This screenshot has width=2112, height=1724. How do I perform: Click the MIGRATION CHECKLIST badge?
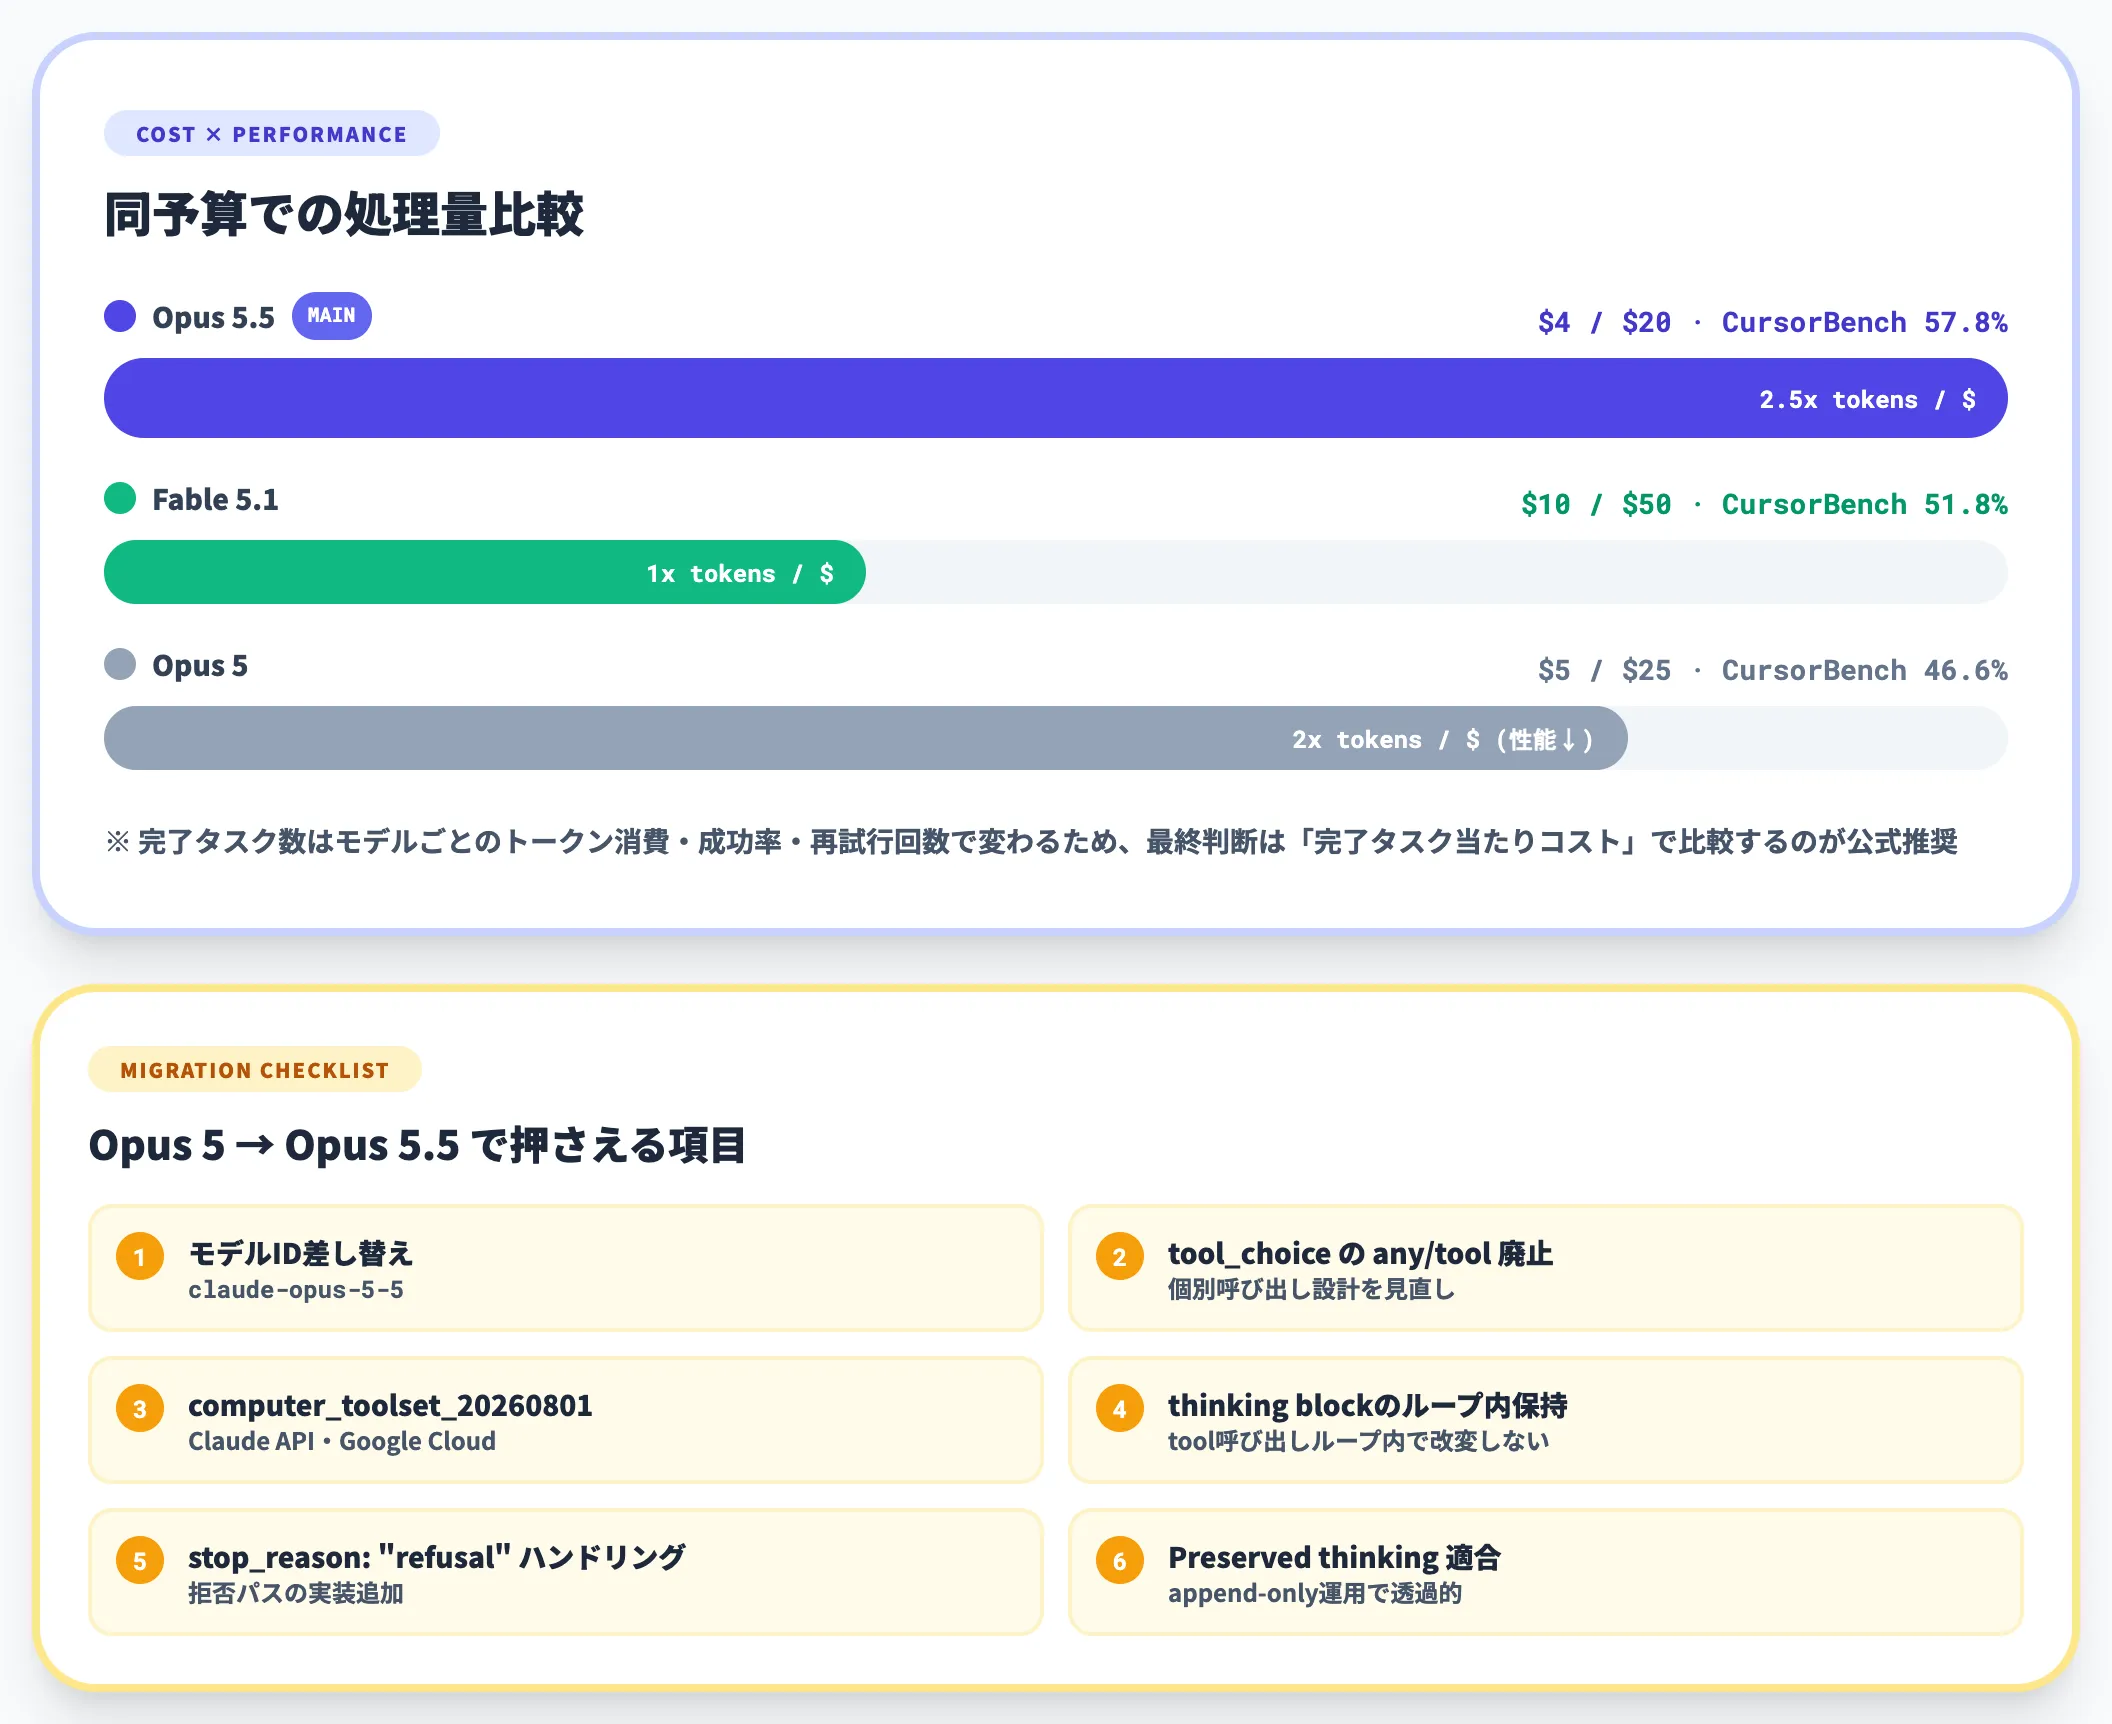pyautogui.click(x=255, y=1070)
